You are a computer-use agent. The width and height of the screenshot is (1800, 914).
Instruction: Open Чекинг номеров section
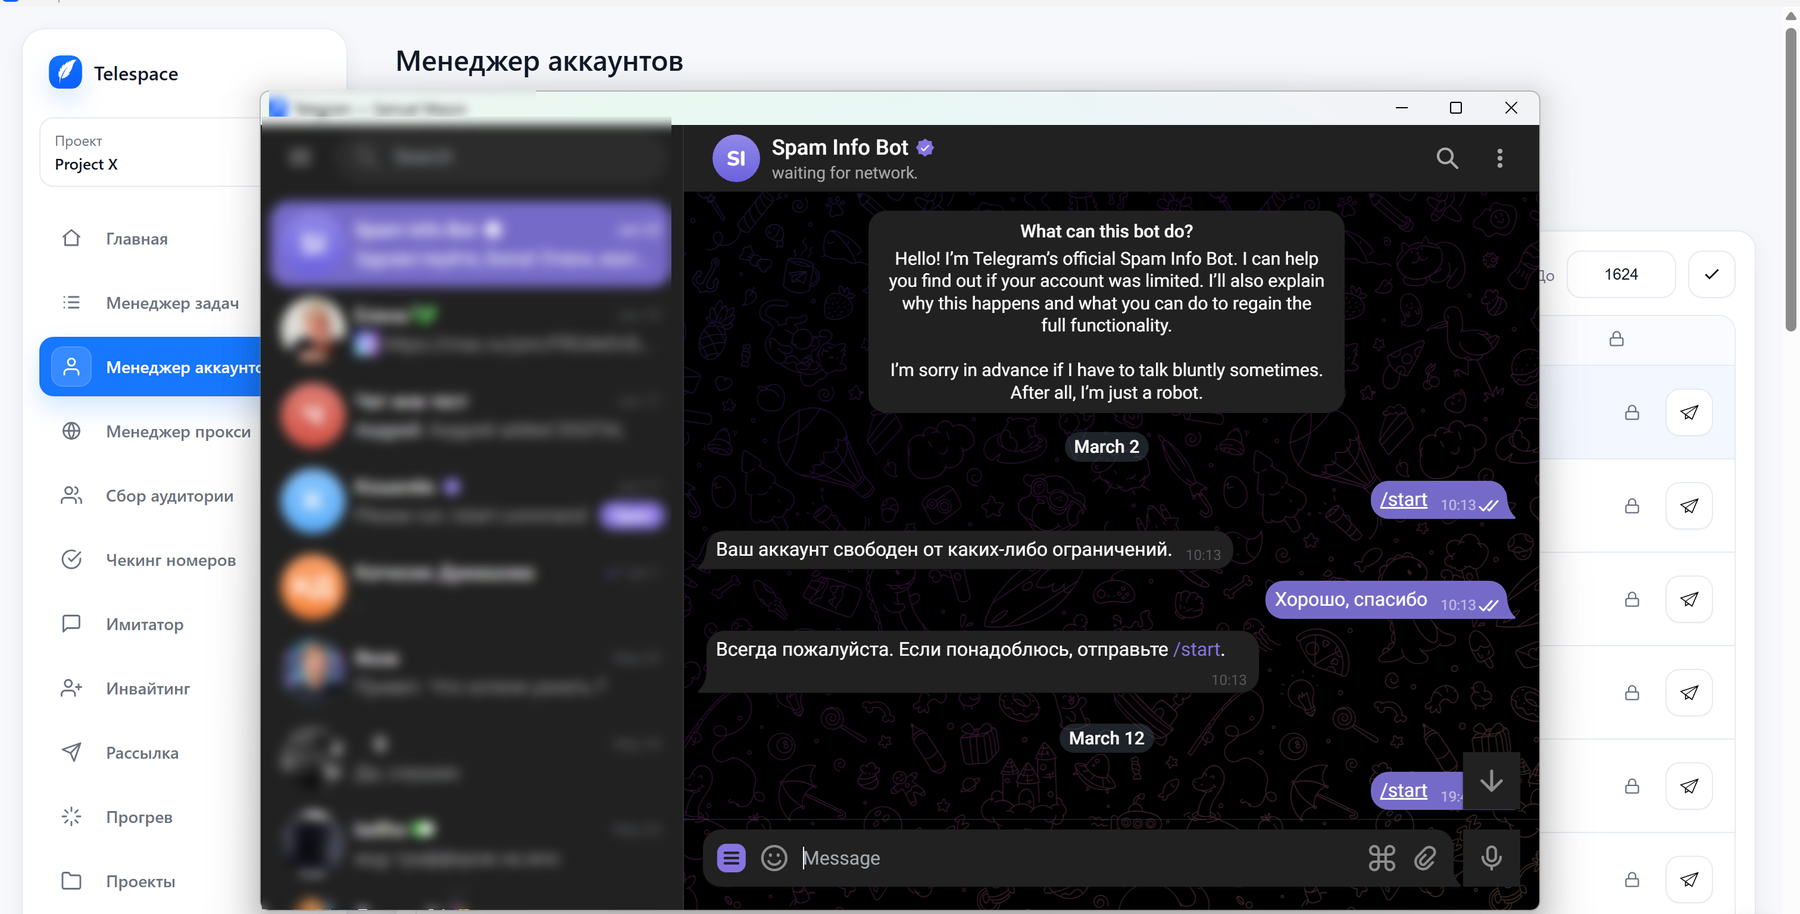coord(171,560)
